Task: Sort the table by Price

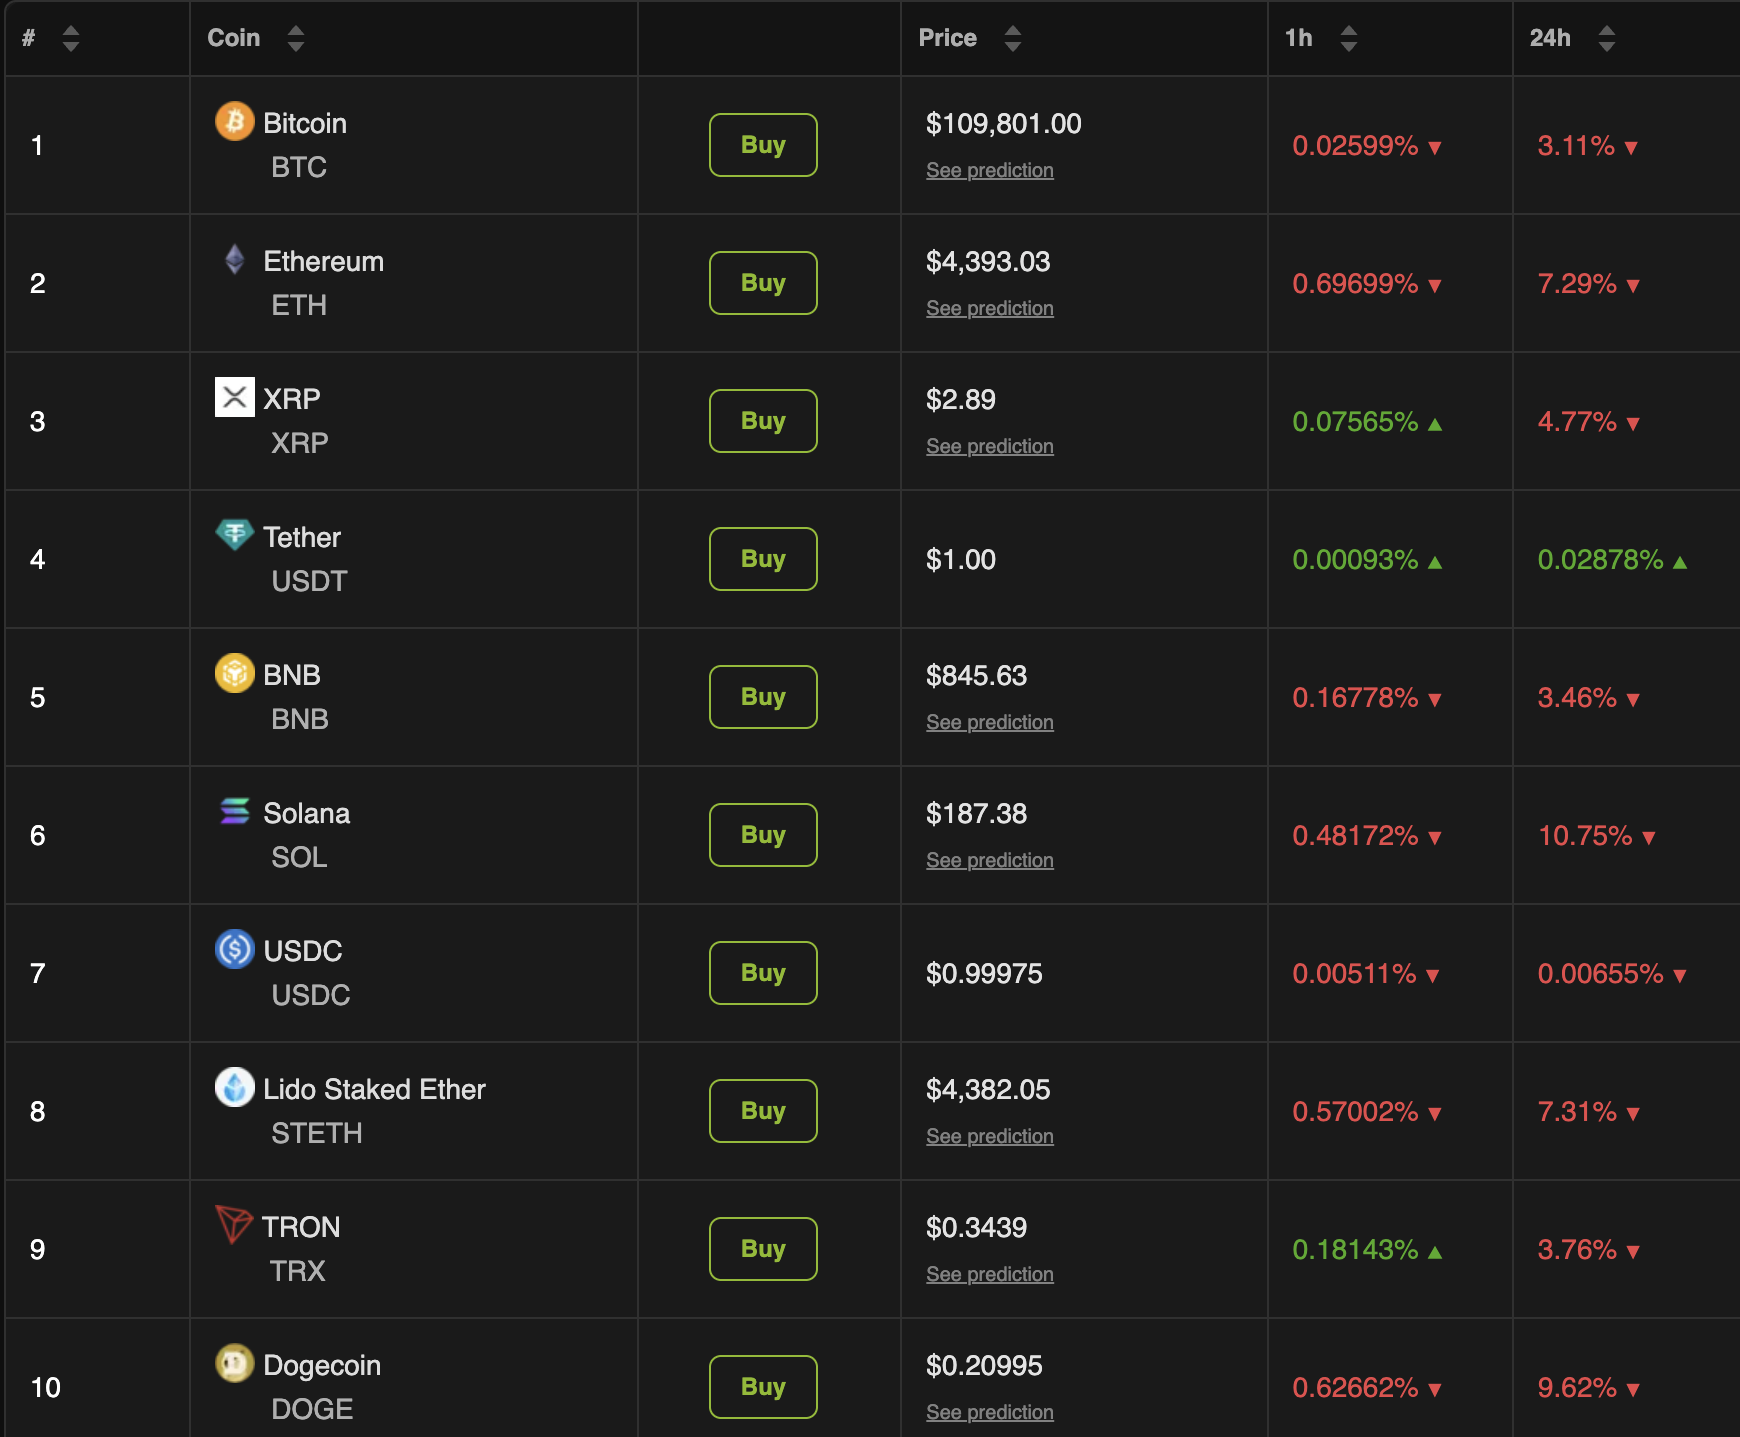Action: pos(1012,38)
